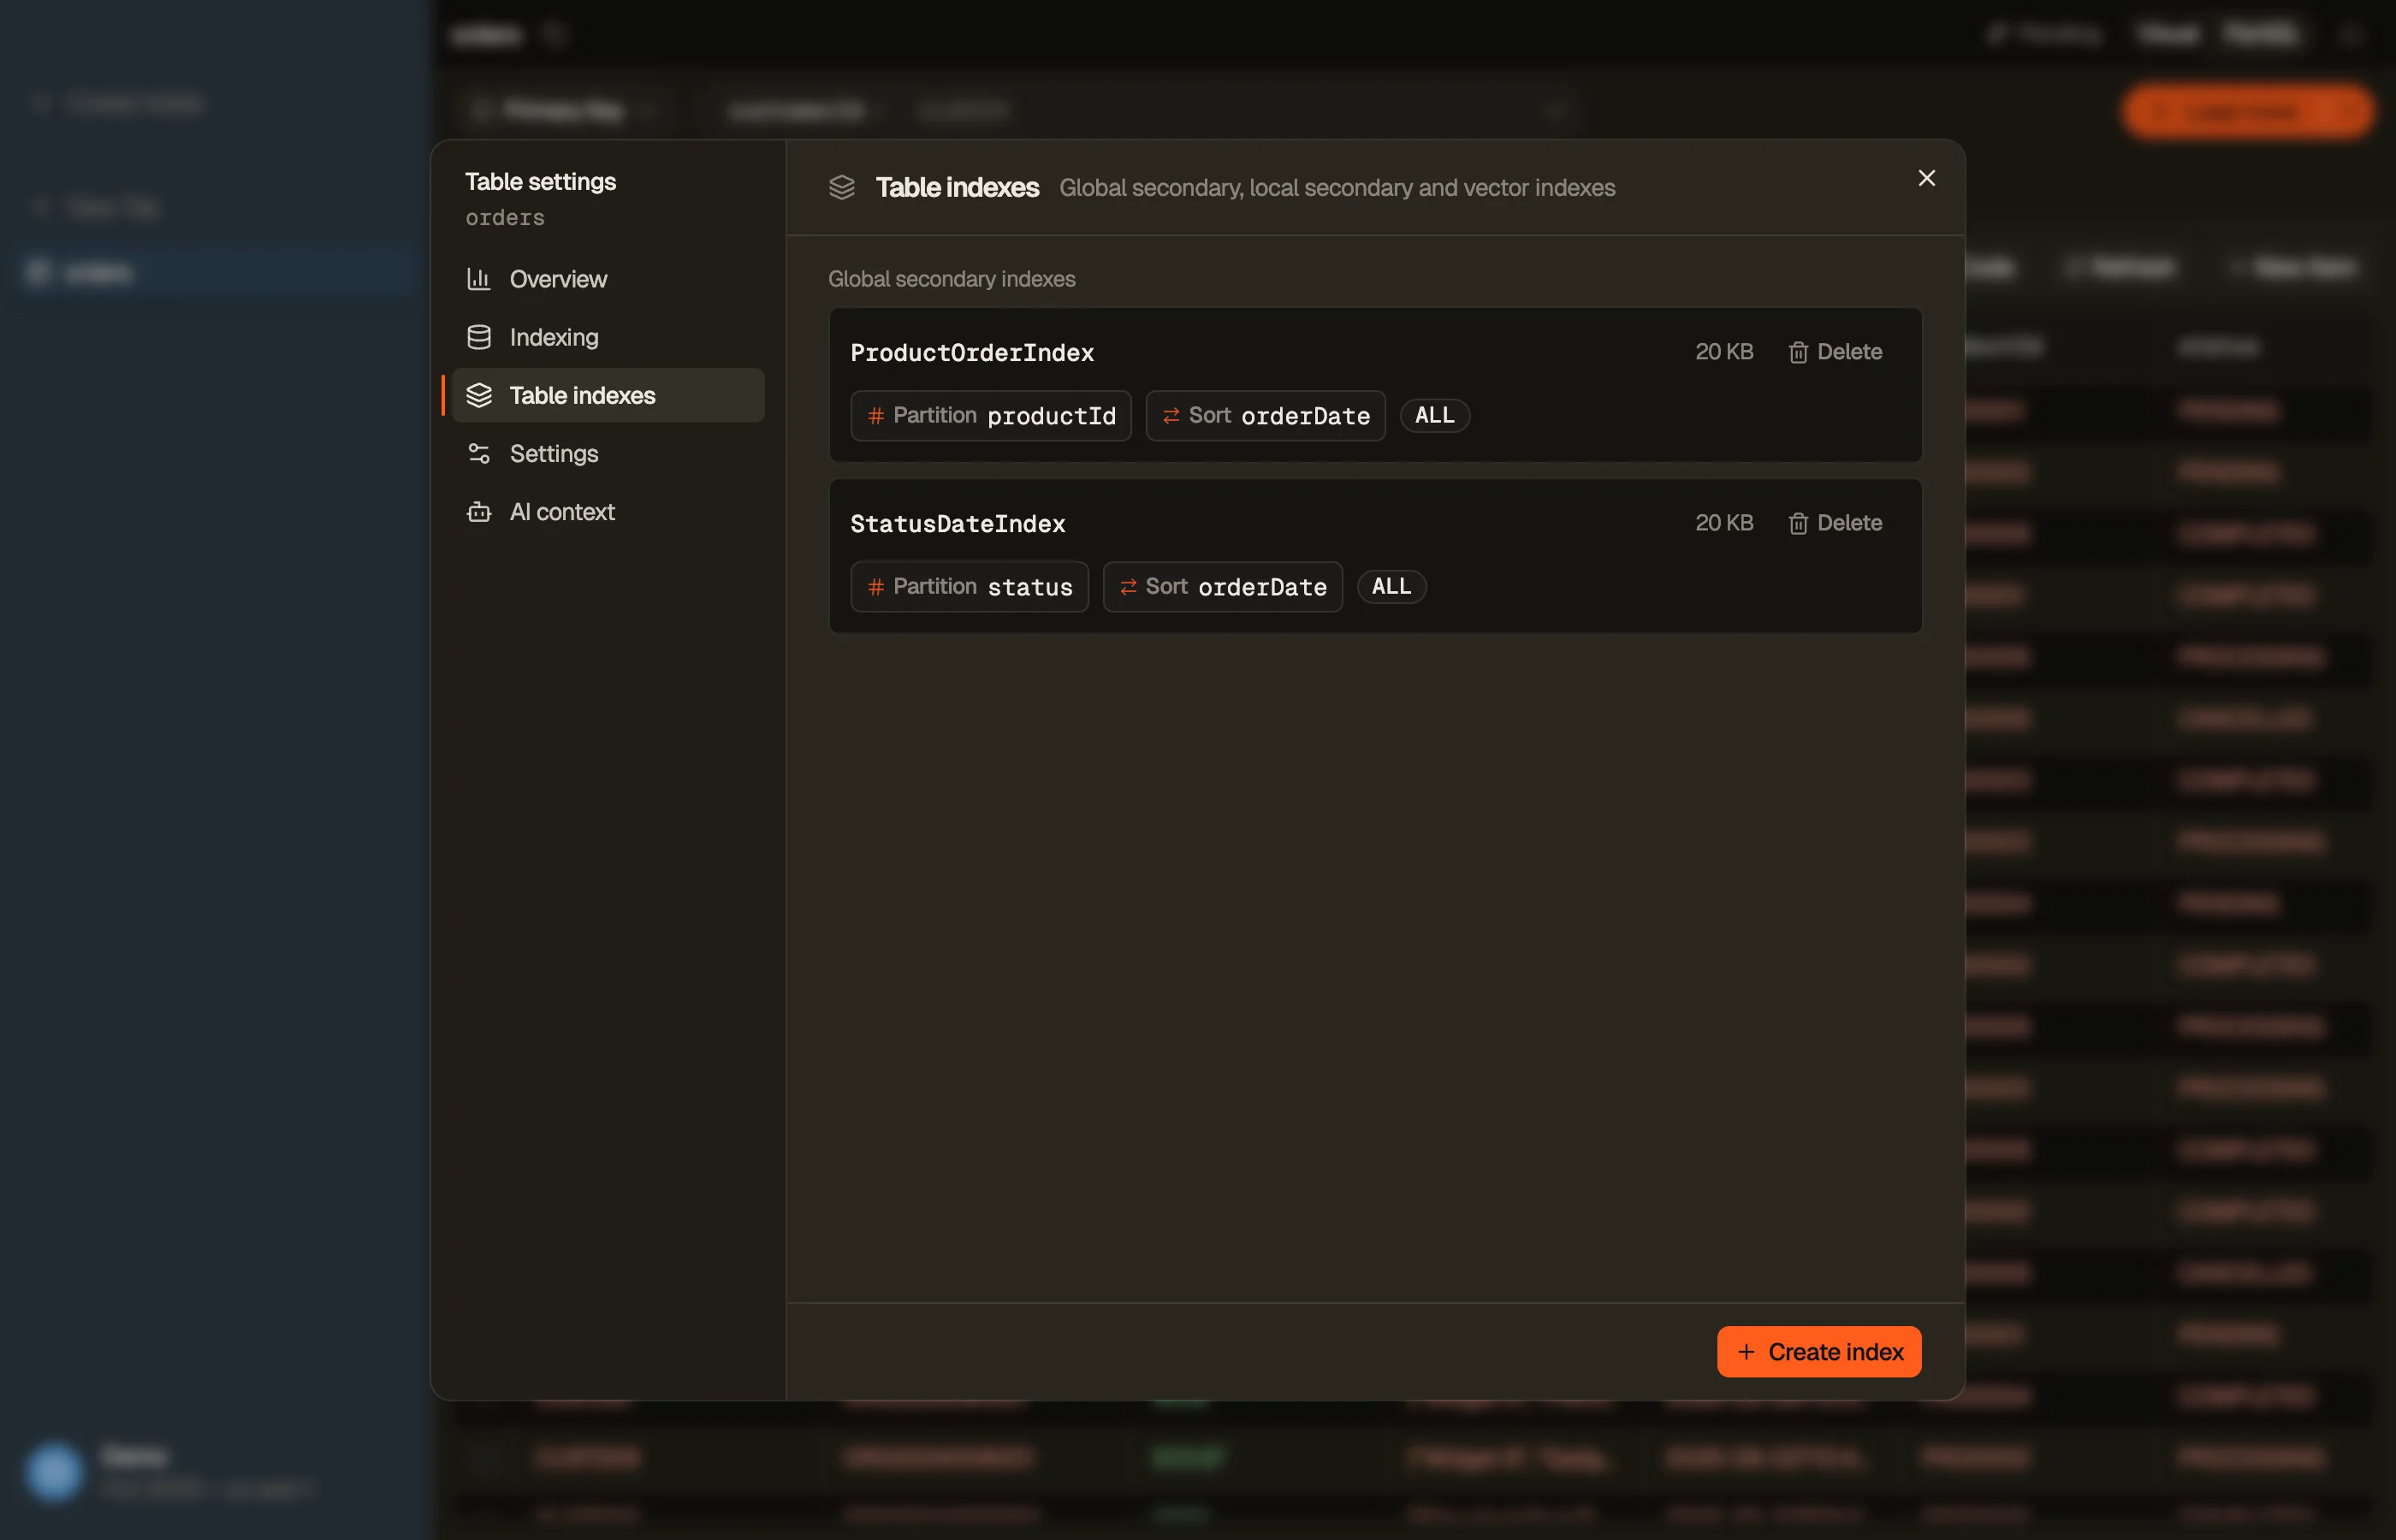The height and width of the screenshot is (1540, 2396).
Task: Click the hash icon in Partition status
Action: point(875,587)
